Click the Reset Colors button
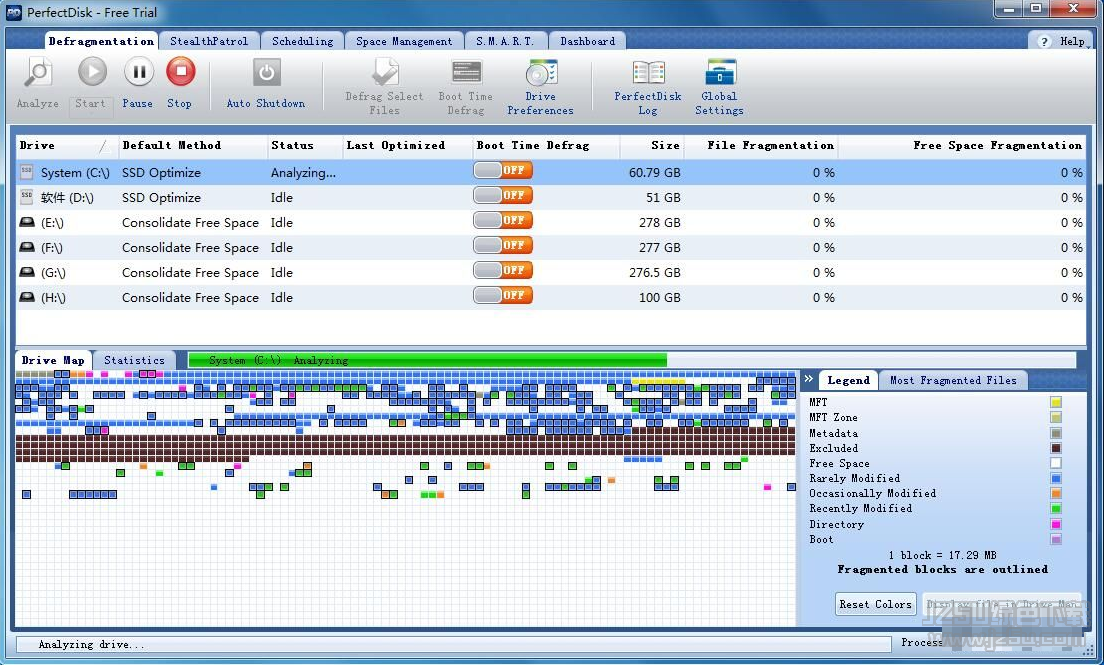This screenshot has height=665, width=1104. coord(875,604)
